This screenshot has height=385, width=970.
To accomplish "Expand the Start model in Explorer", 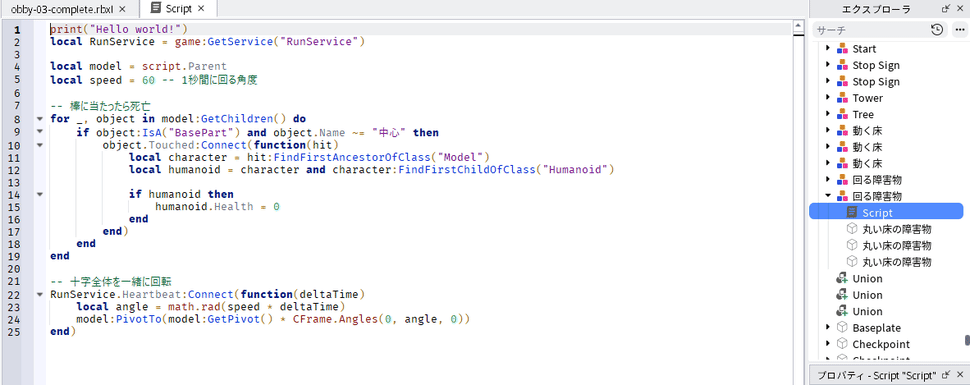I will coord(828,48).
